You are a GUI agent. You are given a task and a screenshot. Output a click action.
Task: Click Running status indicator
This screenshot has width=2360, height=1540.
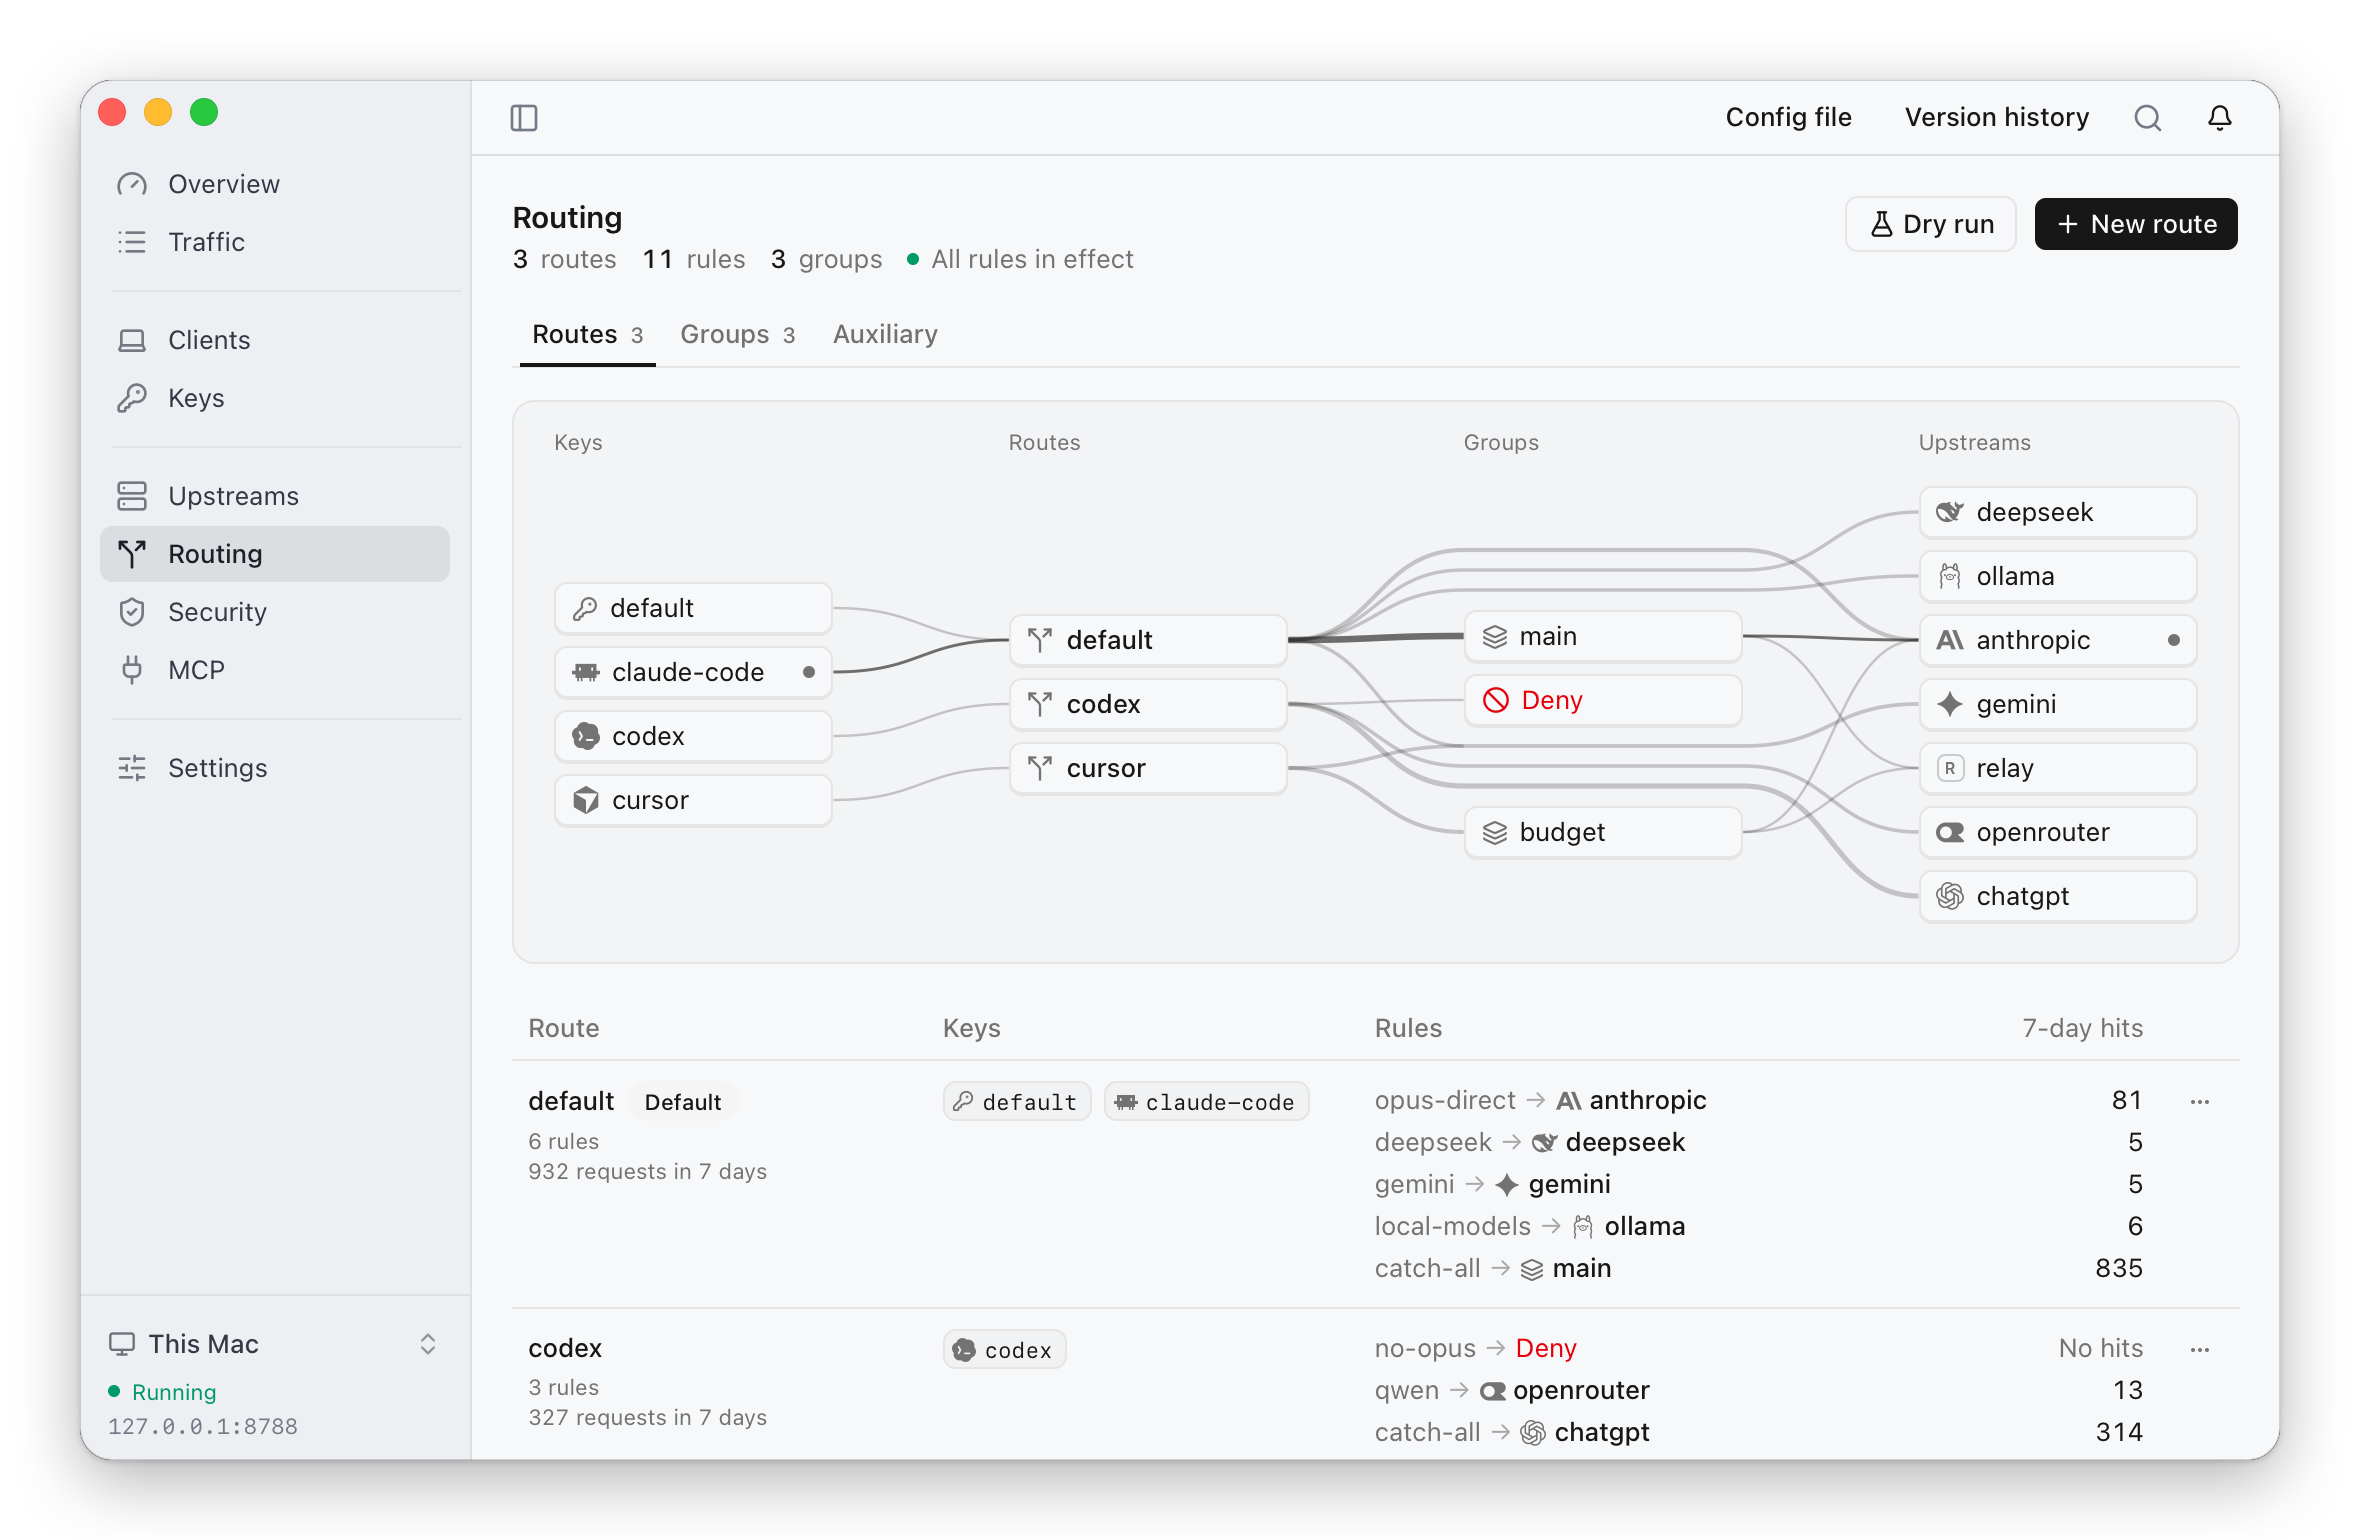click(x=162, y=1392)
